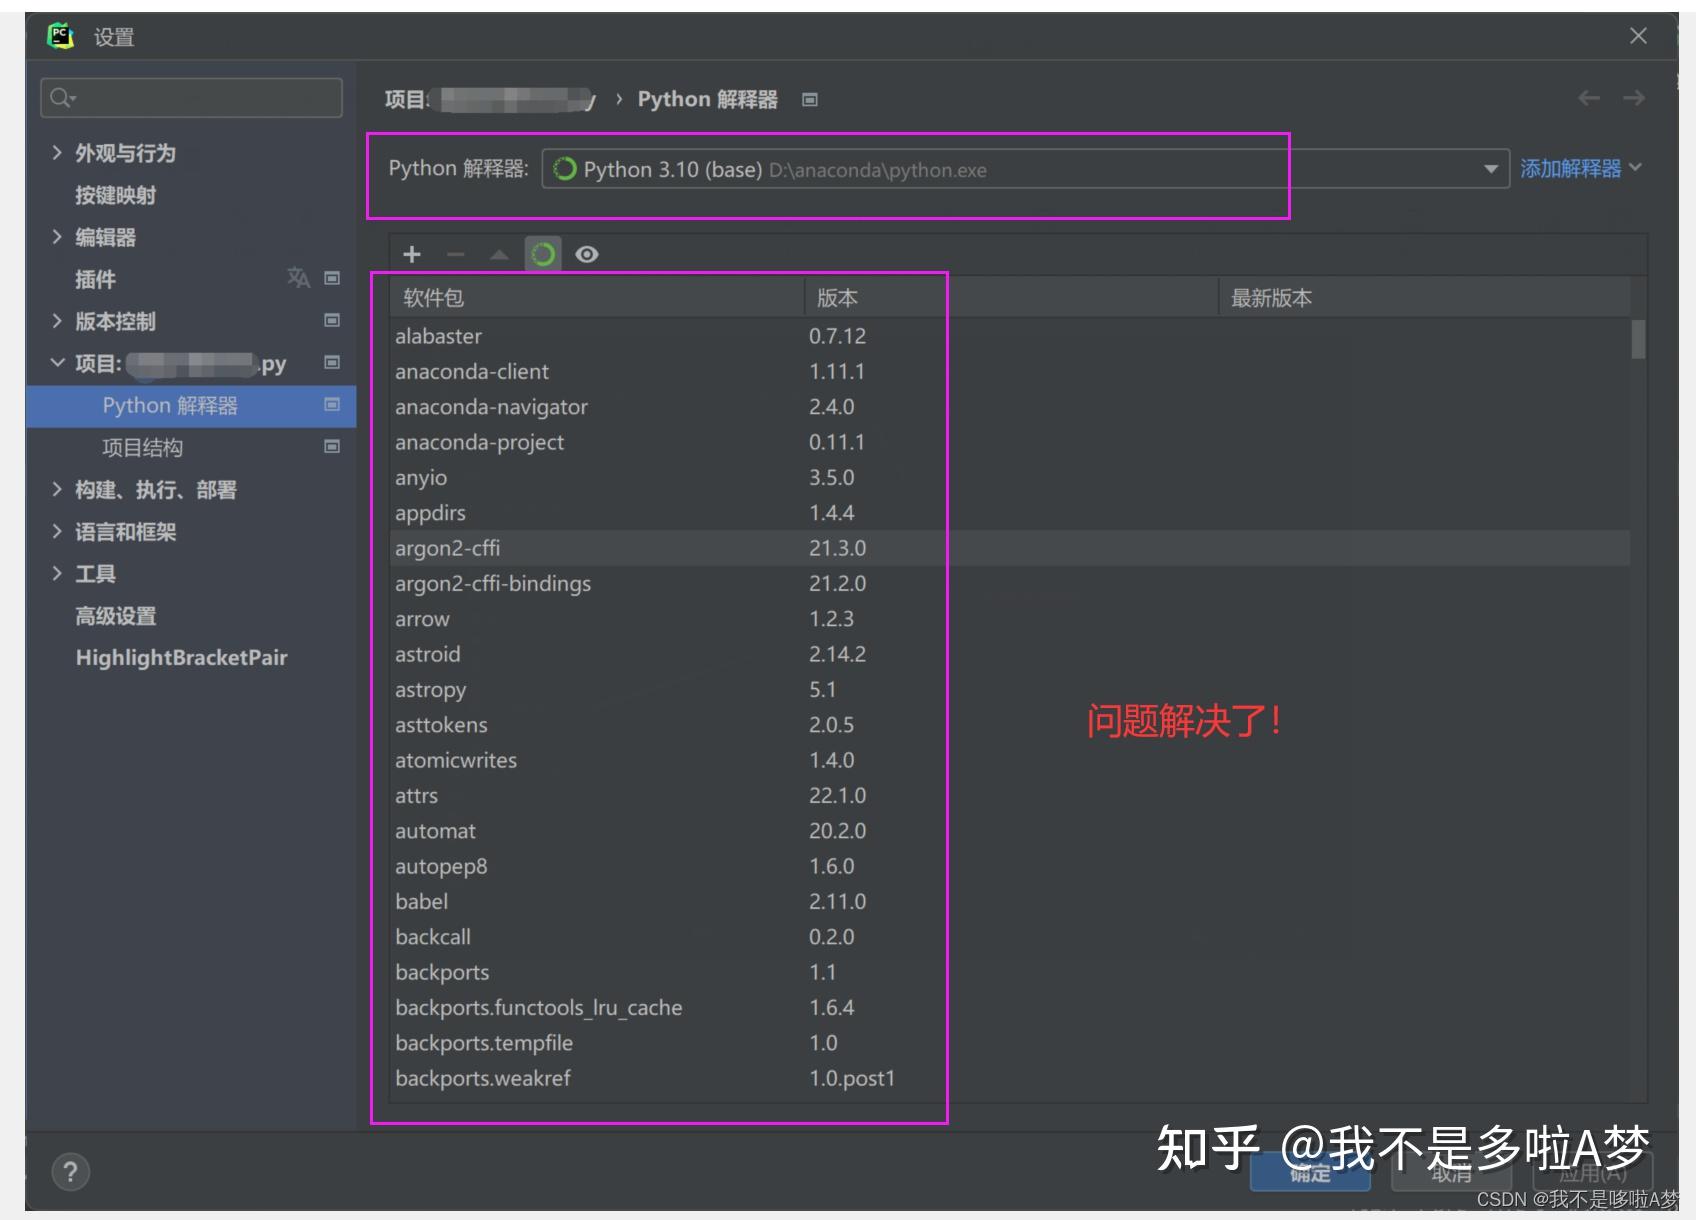Select the argon2-cffi package row

click(447, 547)
